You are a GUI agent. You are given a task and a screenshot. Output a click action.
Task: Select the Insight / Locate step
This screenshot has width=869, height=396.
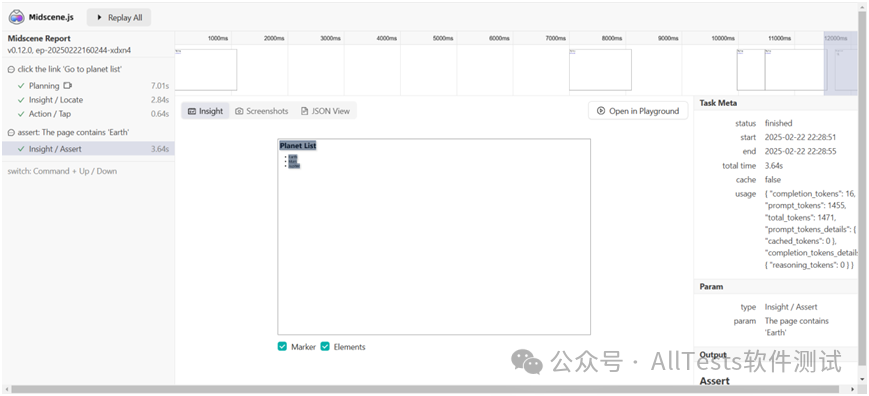point(88,100)
